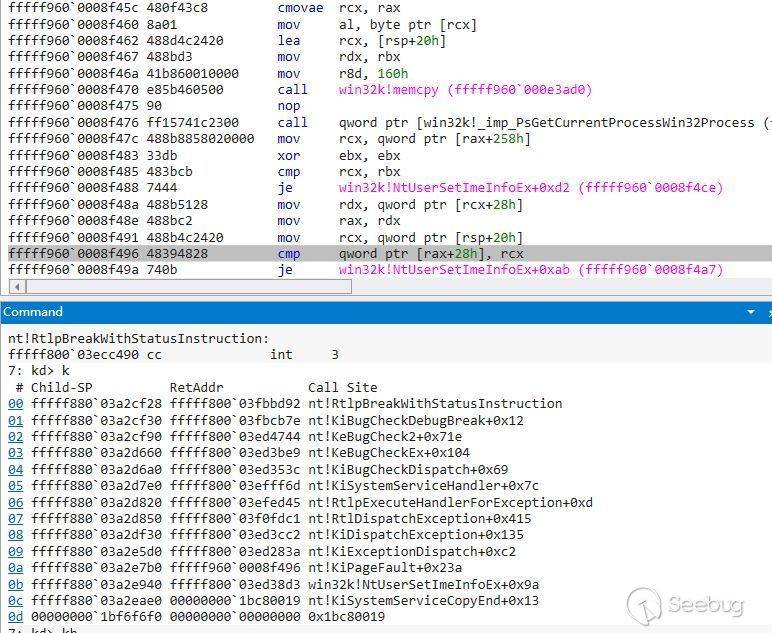
Task: Select win32k!NtUserSetImeInfoEx+0x9a call site
Action: pos(423,584)
